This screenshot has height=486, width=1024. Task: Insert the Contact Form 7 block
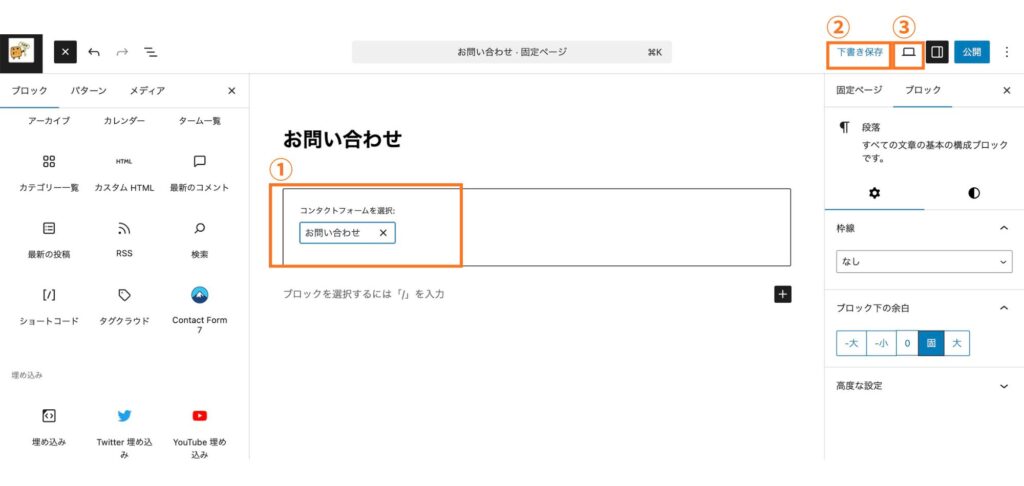click(199, 296)
